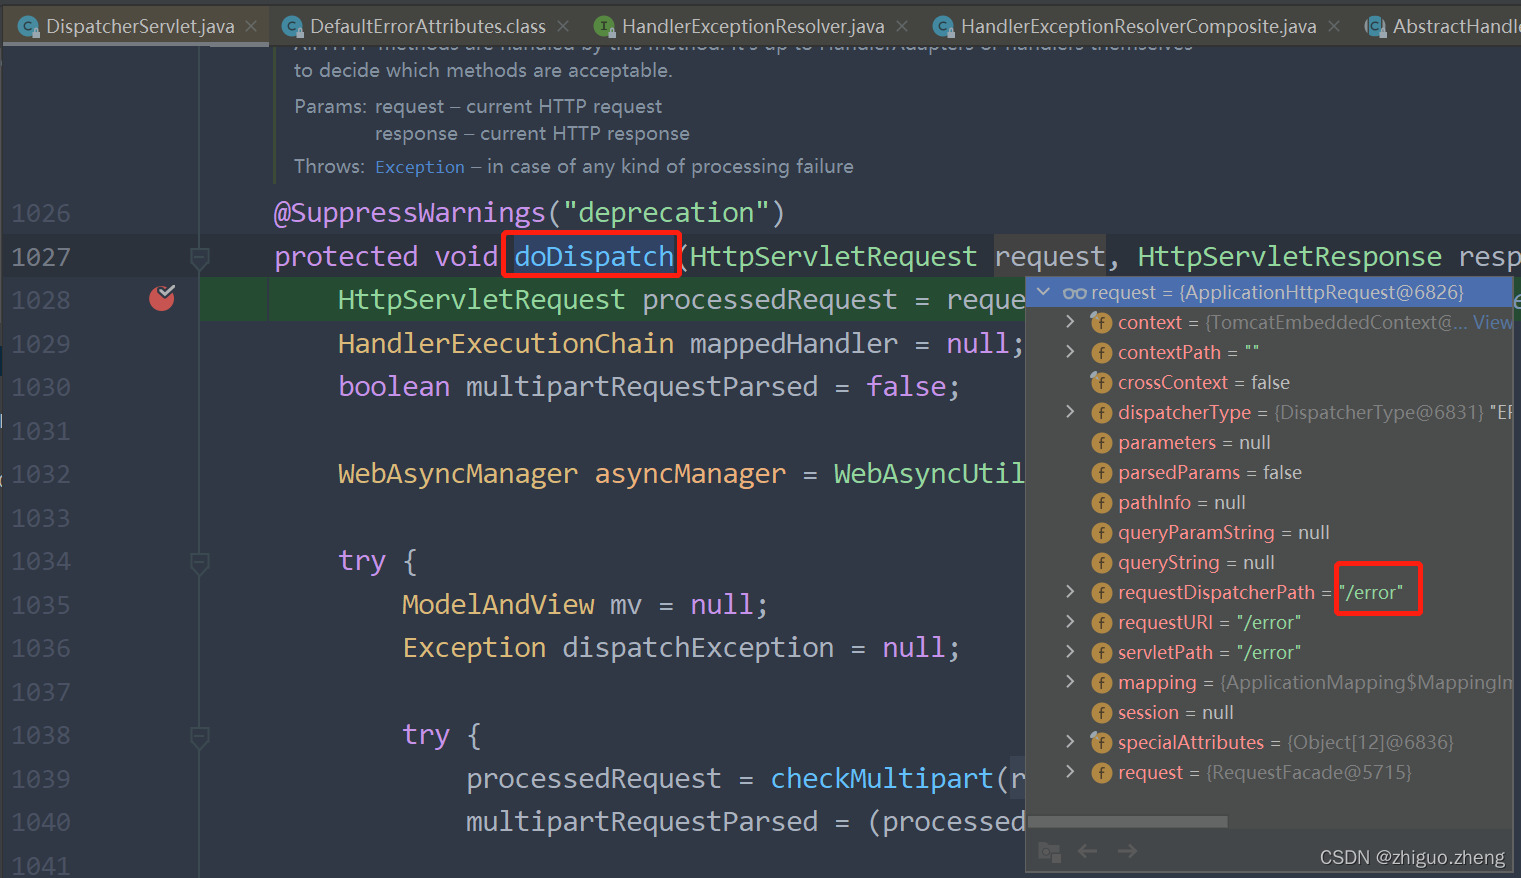1521x878 pixels.
Task: Click the field icon for dispatcherType
Action: pos(1101,413)
